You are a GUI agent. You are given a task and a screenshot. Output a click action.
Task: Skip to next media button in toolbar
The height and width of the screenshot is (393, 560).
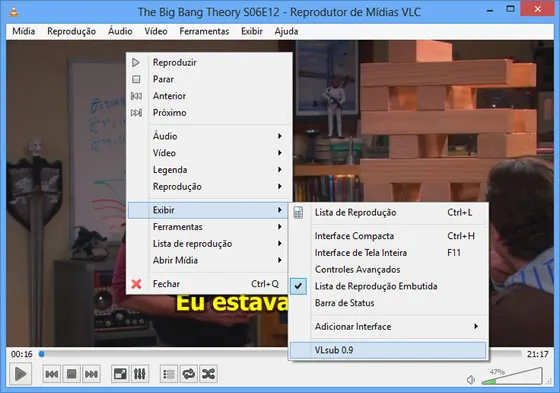tap(91, 374)
